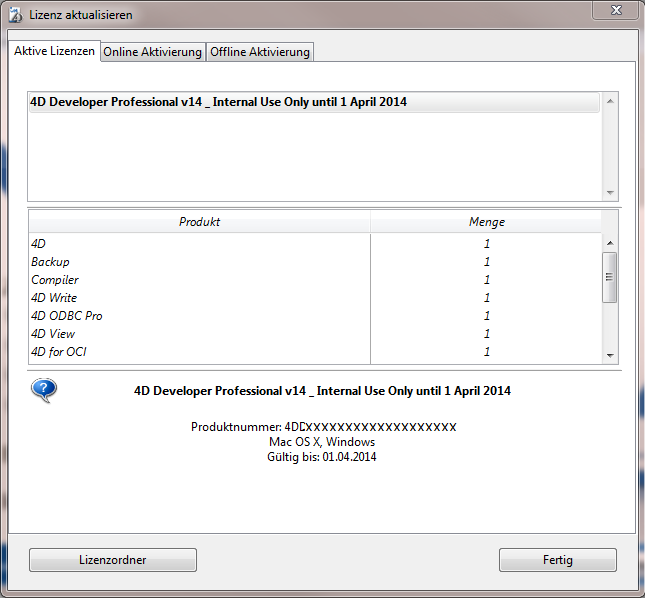Select the Backup product row

(315, 262)
